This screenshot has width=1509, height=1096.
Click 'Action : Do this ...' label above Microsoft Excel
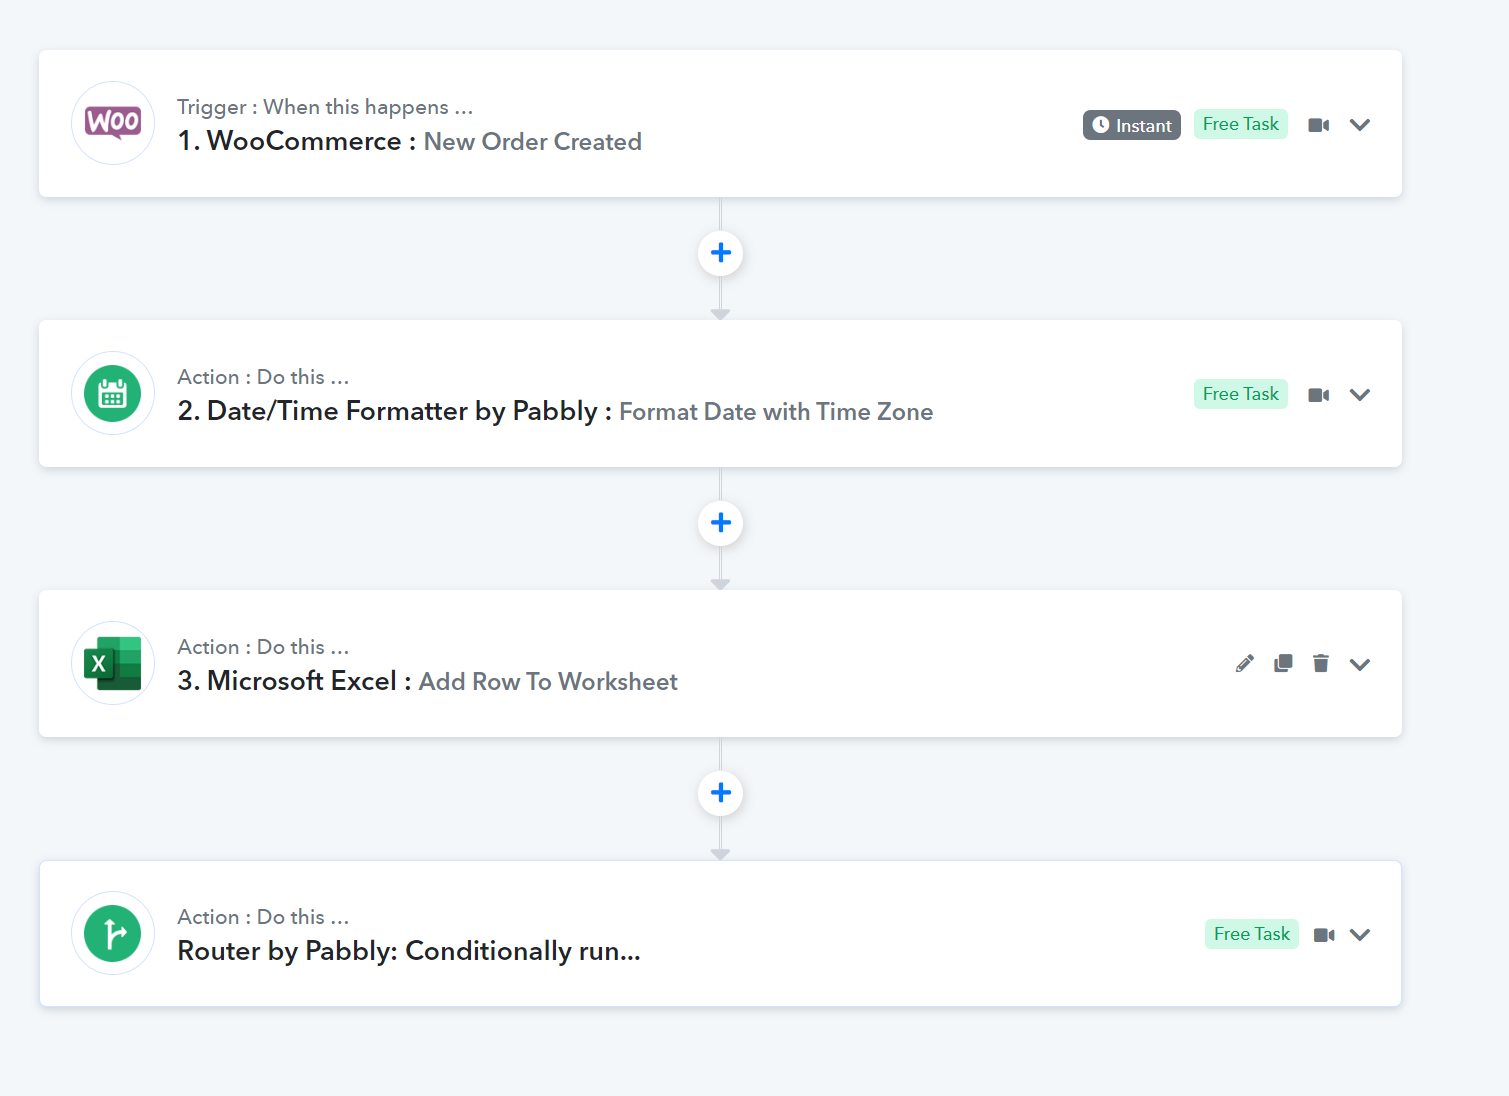(x=263, y=647)
